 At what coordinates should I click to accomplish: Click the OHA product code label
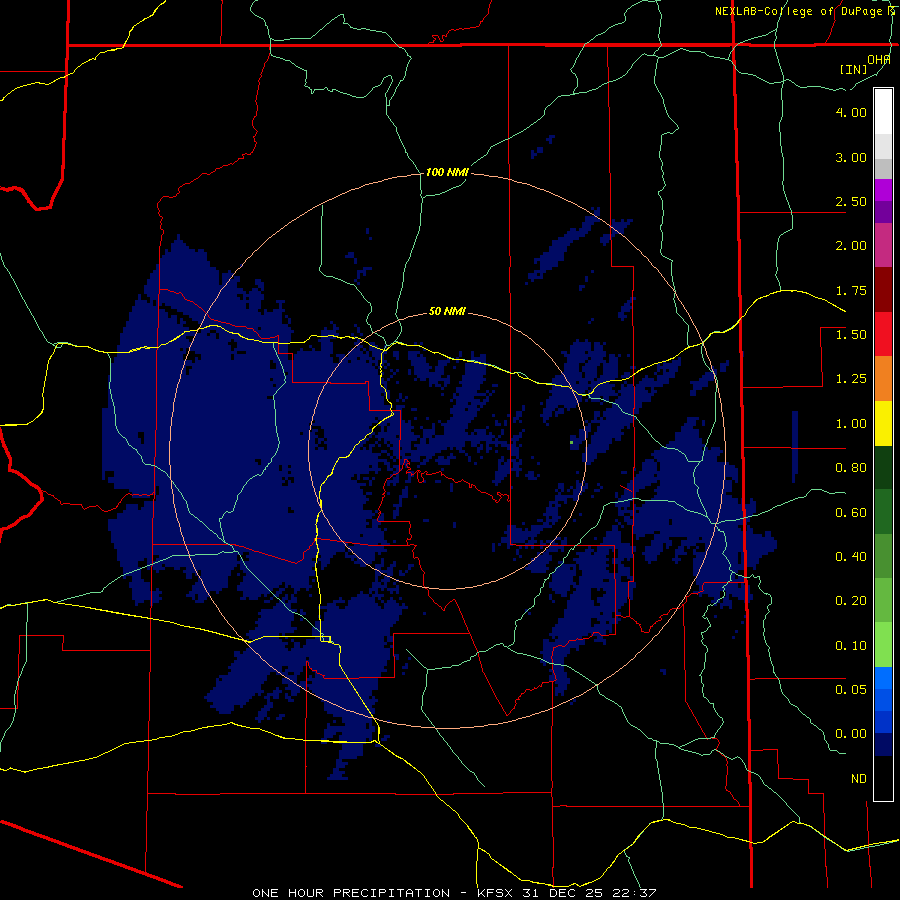coord(879,59)
